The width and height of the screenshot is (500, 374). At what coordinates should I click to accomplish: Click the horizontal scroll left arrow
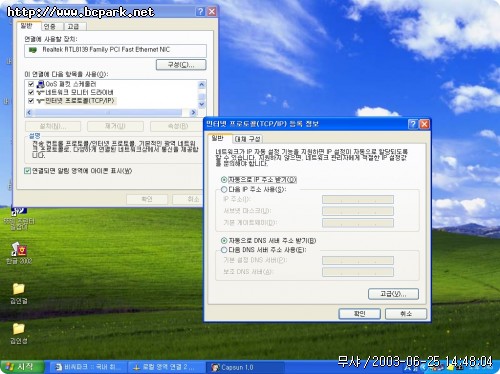pos(29,113)
